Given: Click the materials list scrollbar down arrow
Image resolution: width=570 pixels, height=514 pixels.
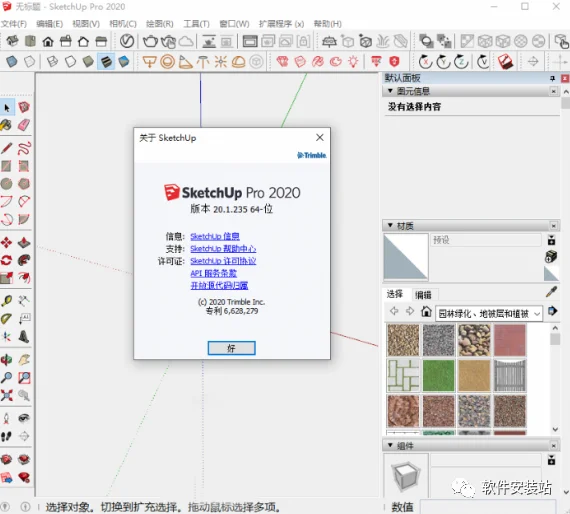Looking at the screenshot, I should 555,429.
